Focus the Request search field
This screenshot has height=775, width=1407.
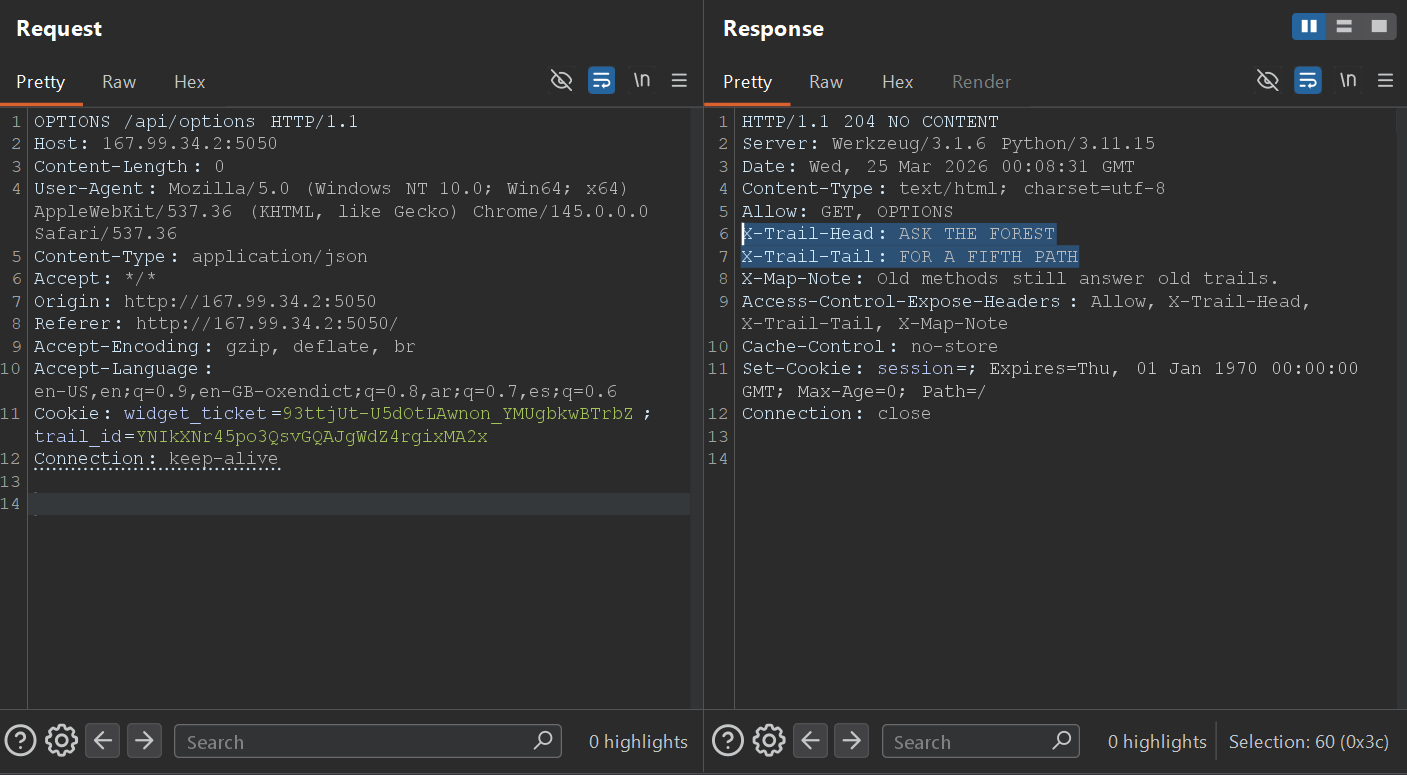click(367, 741)
